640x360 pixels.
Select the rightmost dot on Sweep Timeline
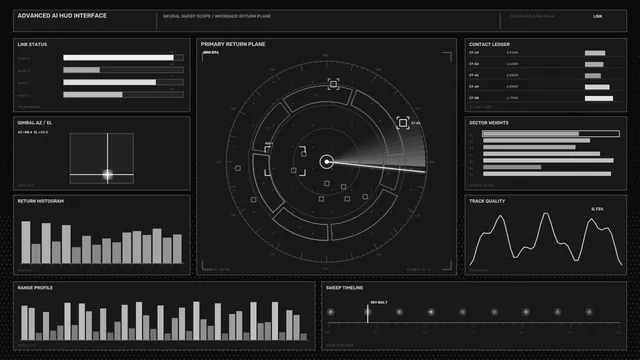point(589,312)
